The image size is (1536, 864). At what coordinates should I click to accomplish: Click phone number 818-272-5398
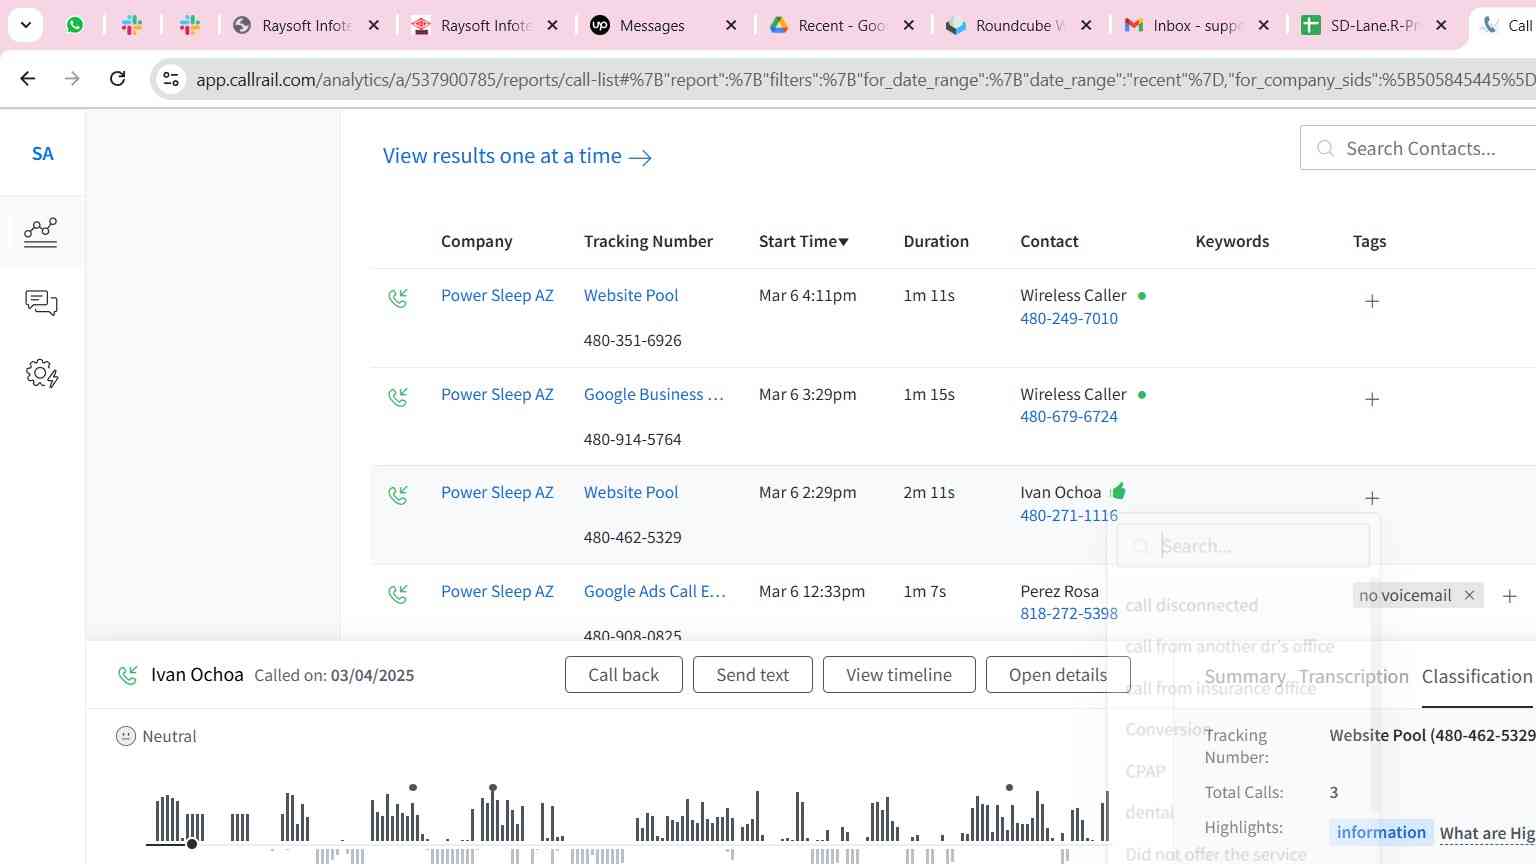[1069, 613]
